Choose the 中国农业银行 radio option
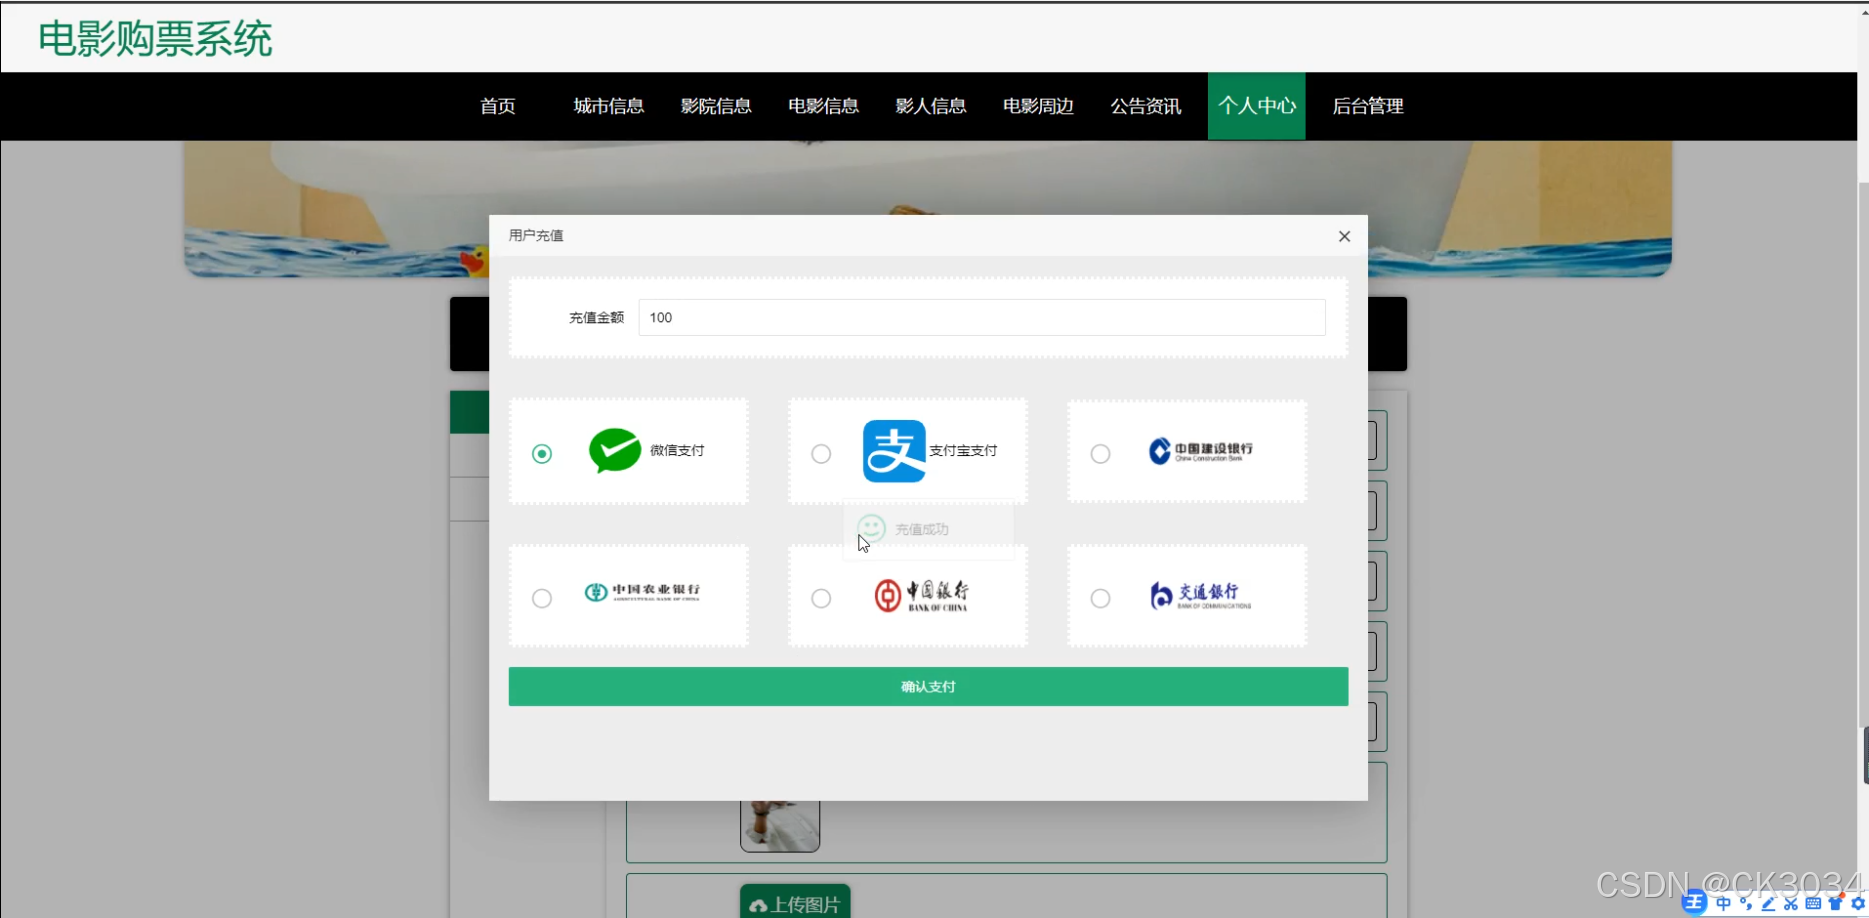 (x=542, y=598)
